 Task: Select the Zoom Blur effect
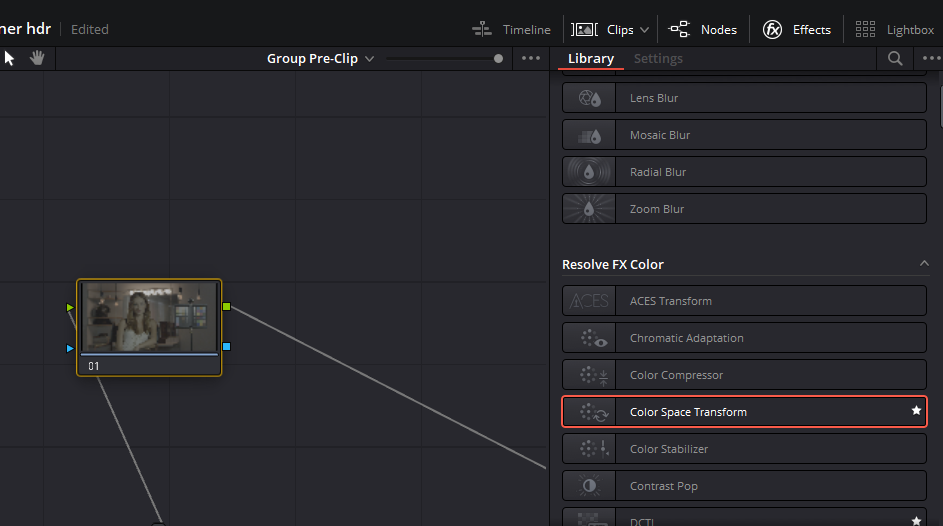[x=744, y=209]
